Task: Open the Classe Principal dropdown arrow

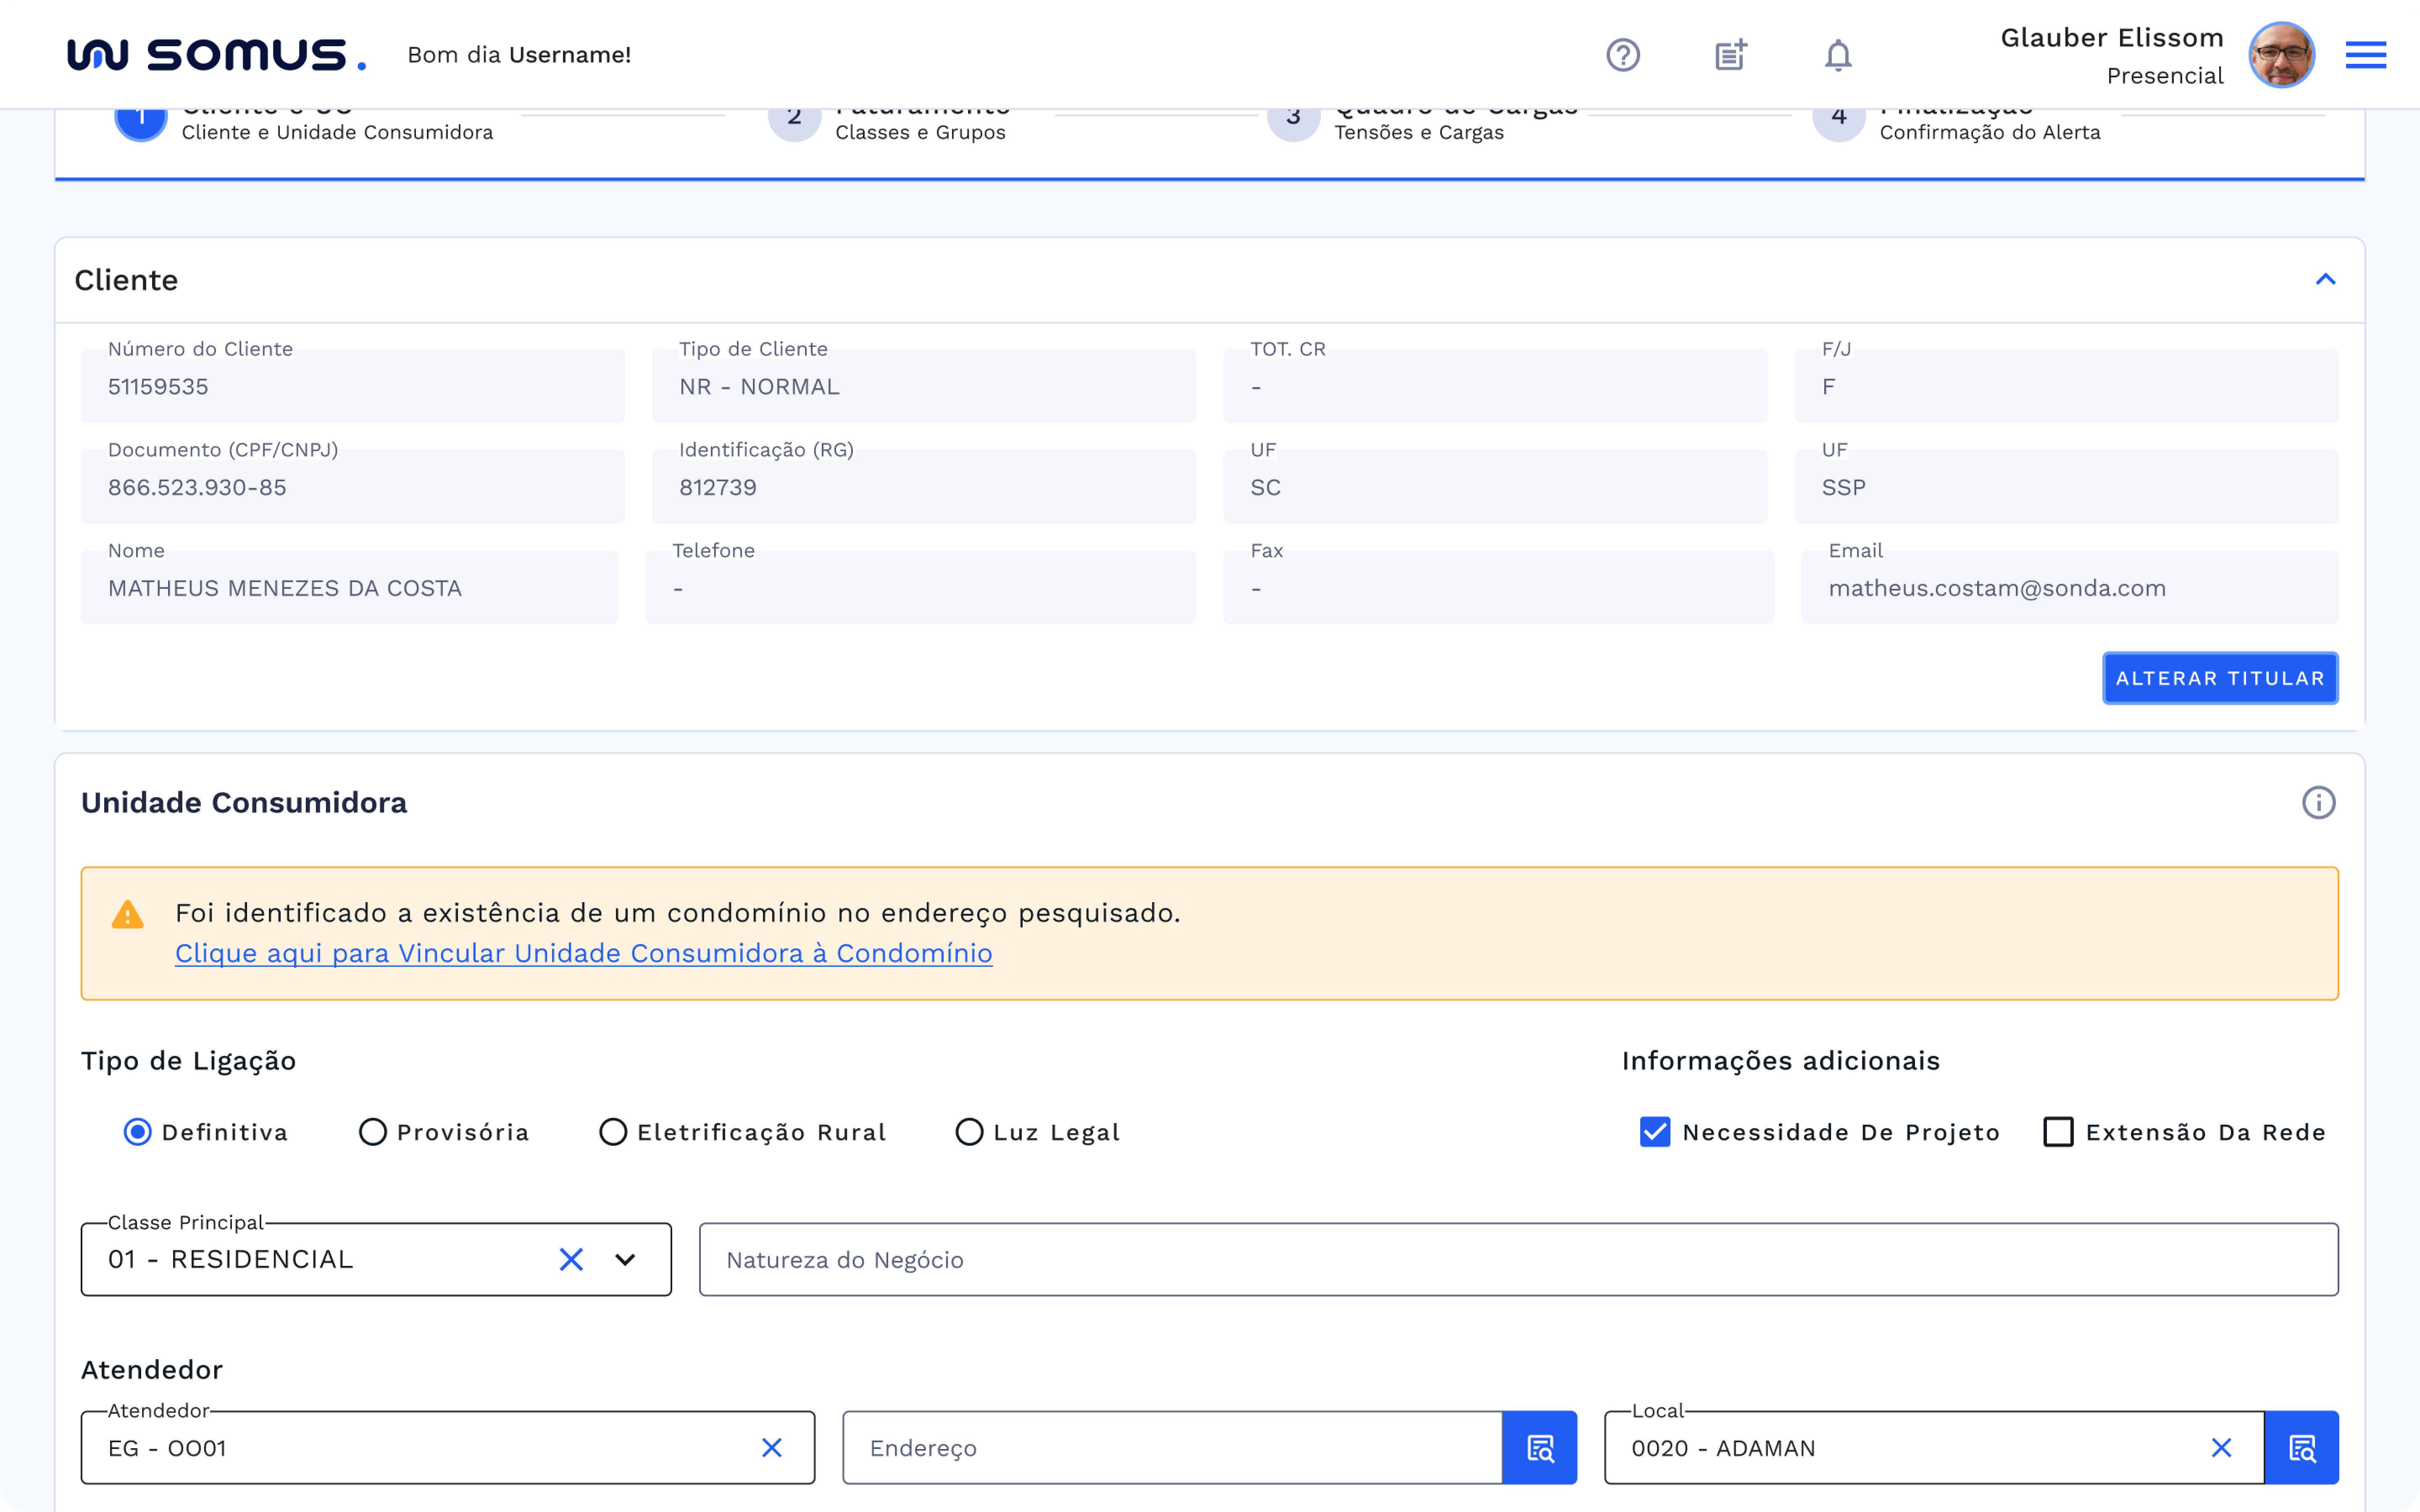Action: coord(625,1260)
